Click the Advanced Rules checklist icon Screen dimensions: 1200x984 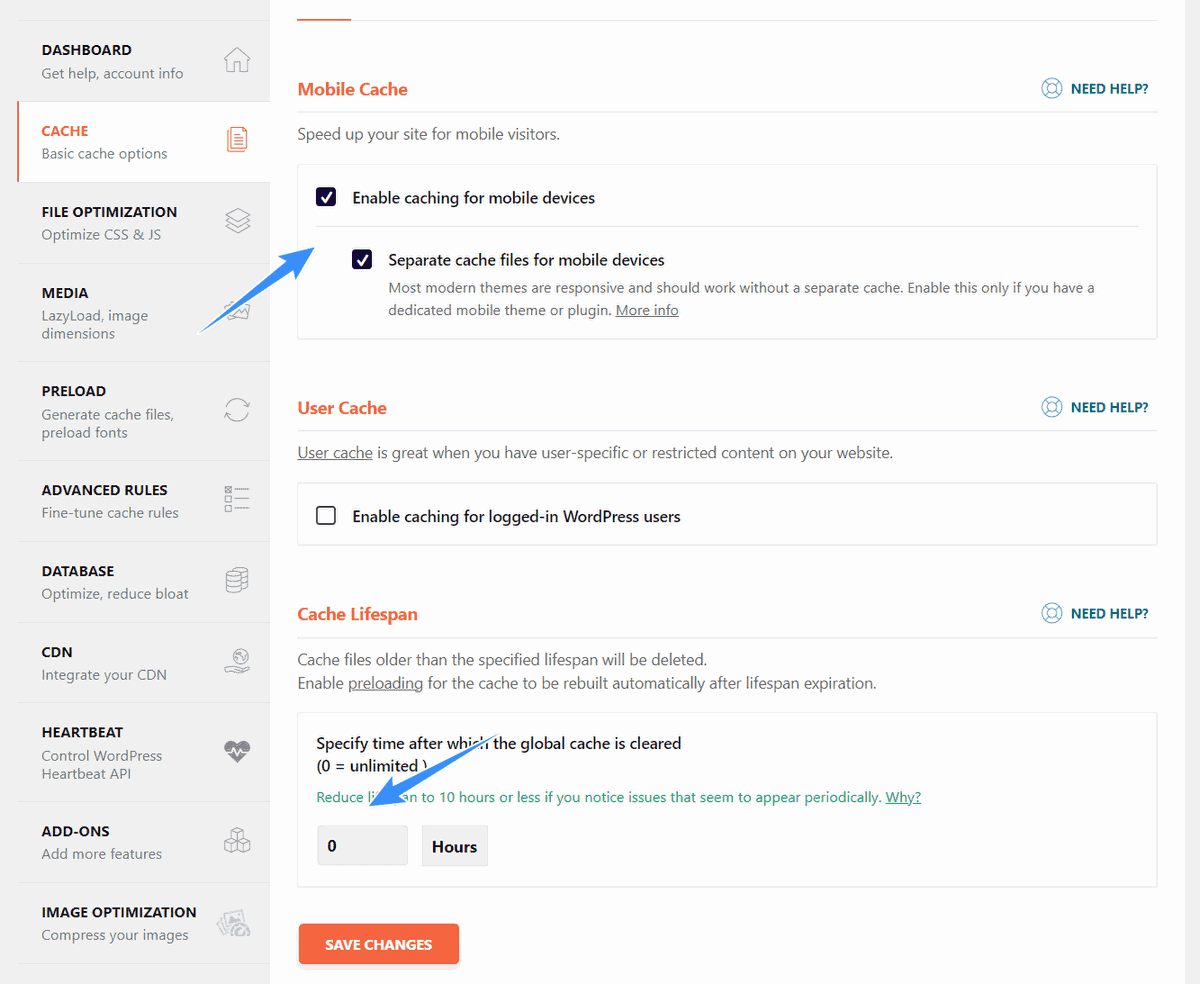click(x=237, y=499)
